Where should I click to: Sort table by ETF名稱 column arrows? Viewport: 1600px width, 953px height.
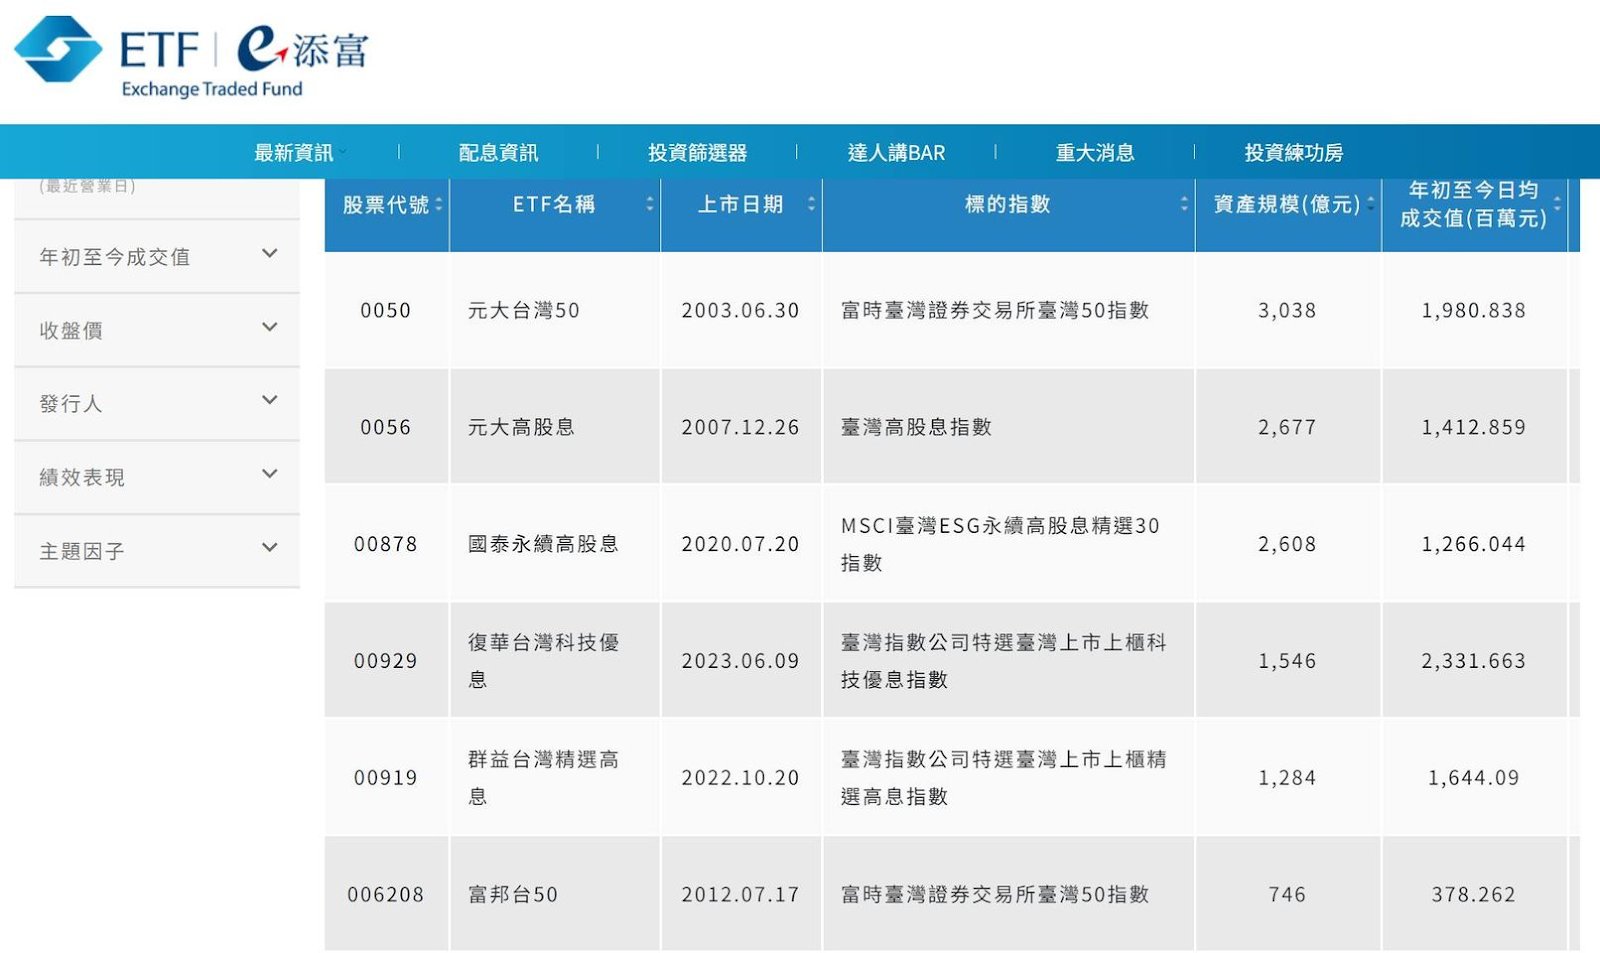tap(650, 204)
